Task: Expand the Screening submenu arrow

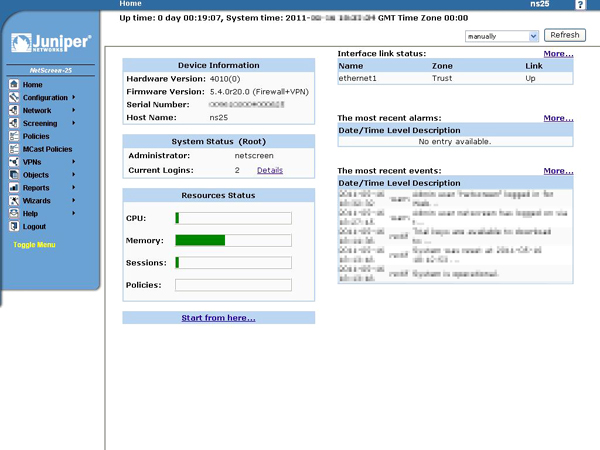Action: pos(73,123)
